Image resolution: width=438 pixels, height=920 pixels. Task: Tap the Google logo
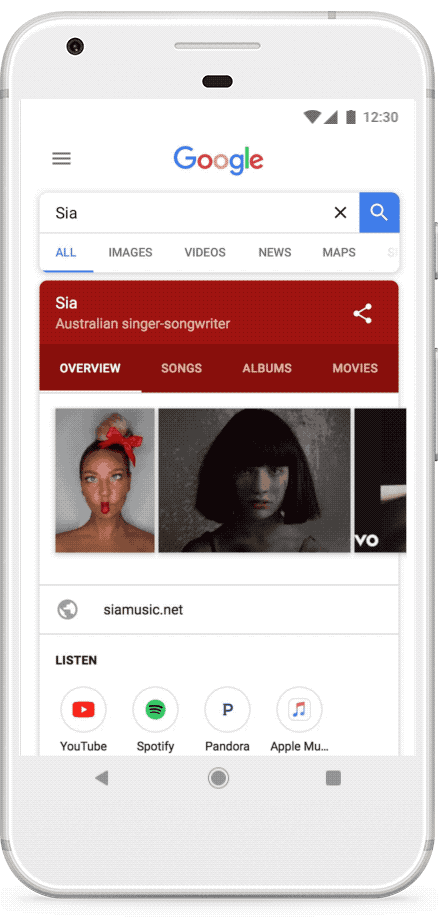218,160
